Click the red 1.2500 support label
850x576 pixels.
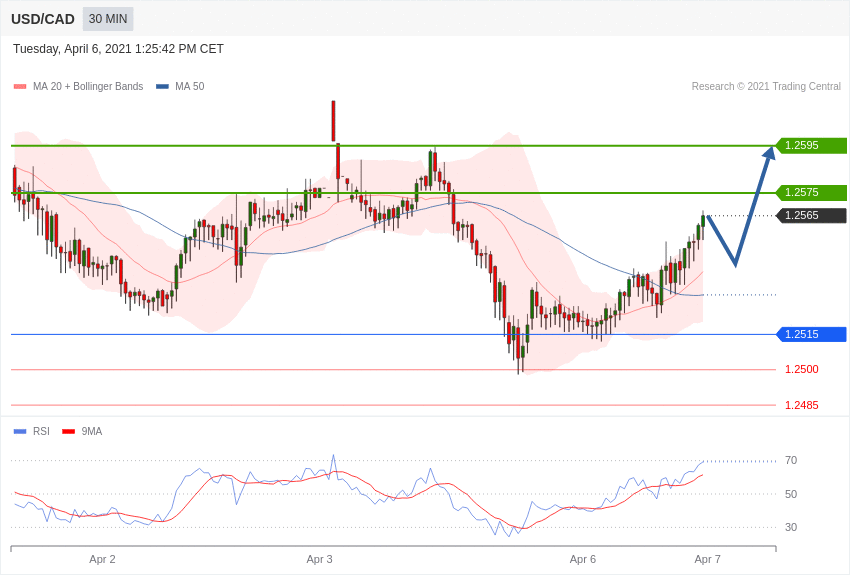coord(802,370)
